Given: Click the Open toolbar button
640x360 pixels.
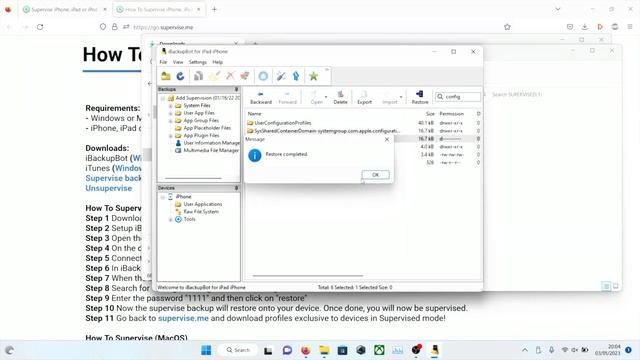Looking at the screenshot, I should point(316,98).
